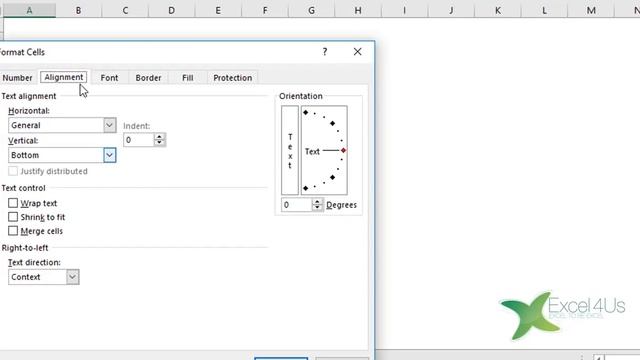Image resolution: width=640 pixels, height=360 pixels.
Task: Select column D header
Action: tap(171, 11)
